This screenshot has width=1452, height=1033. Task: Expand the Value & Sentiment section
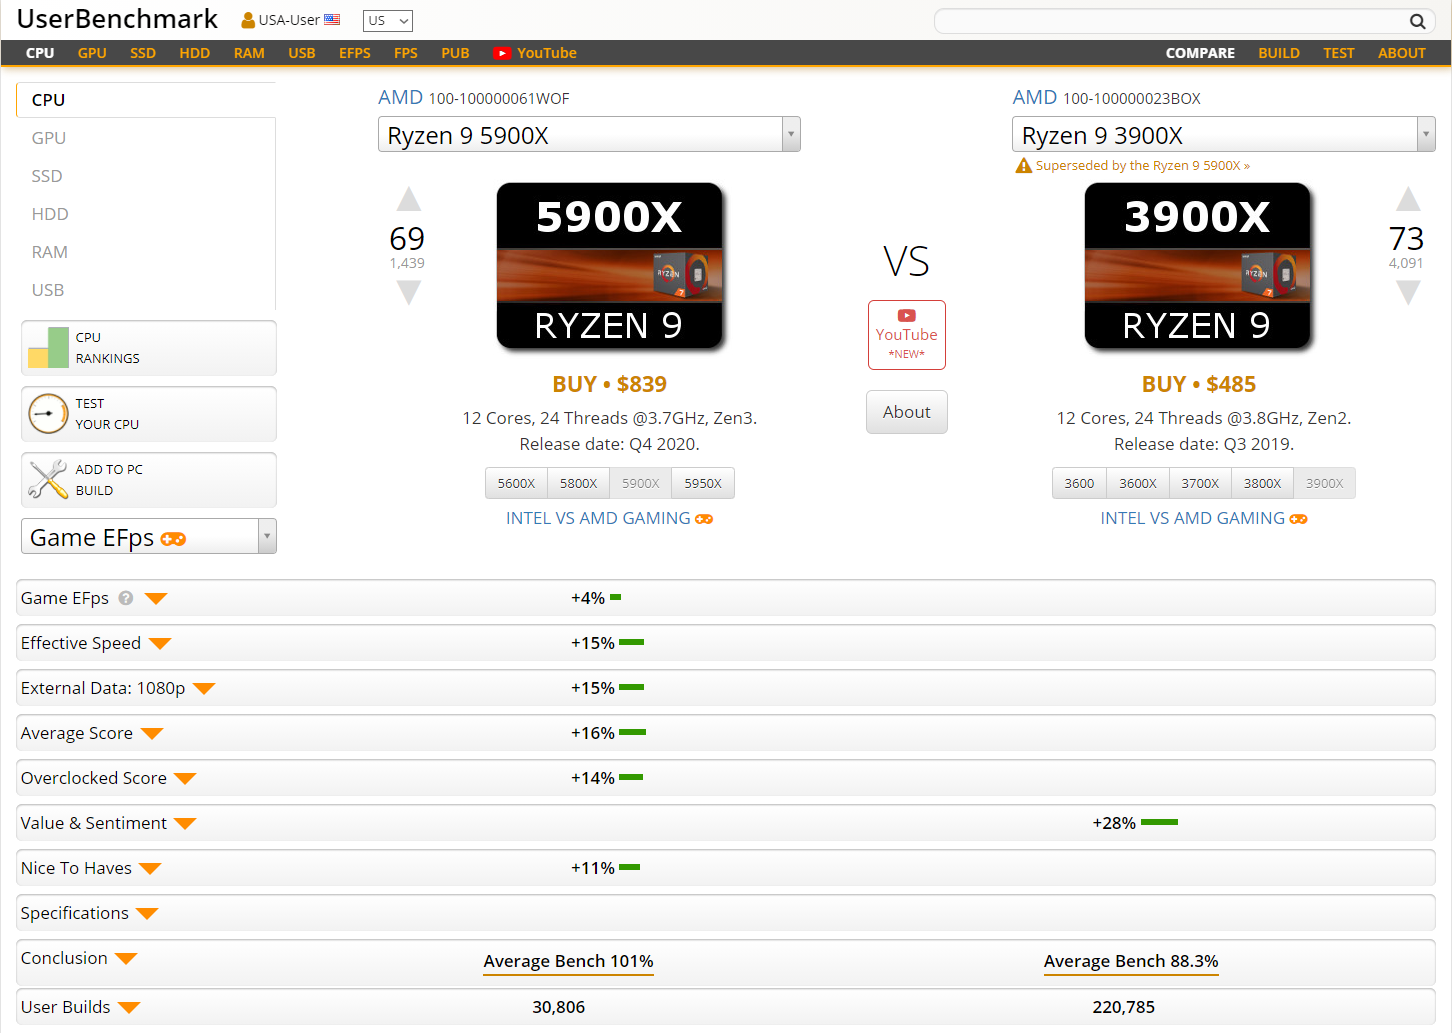pos(185,823)
